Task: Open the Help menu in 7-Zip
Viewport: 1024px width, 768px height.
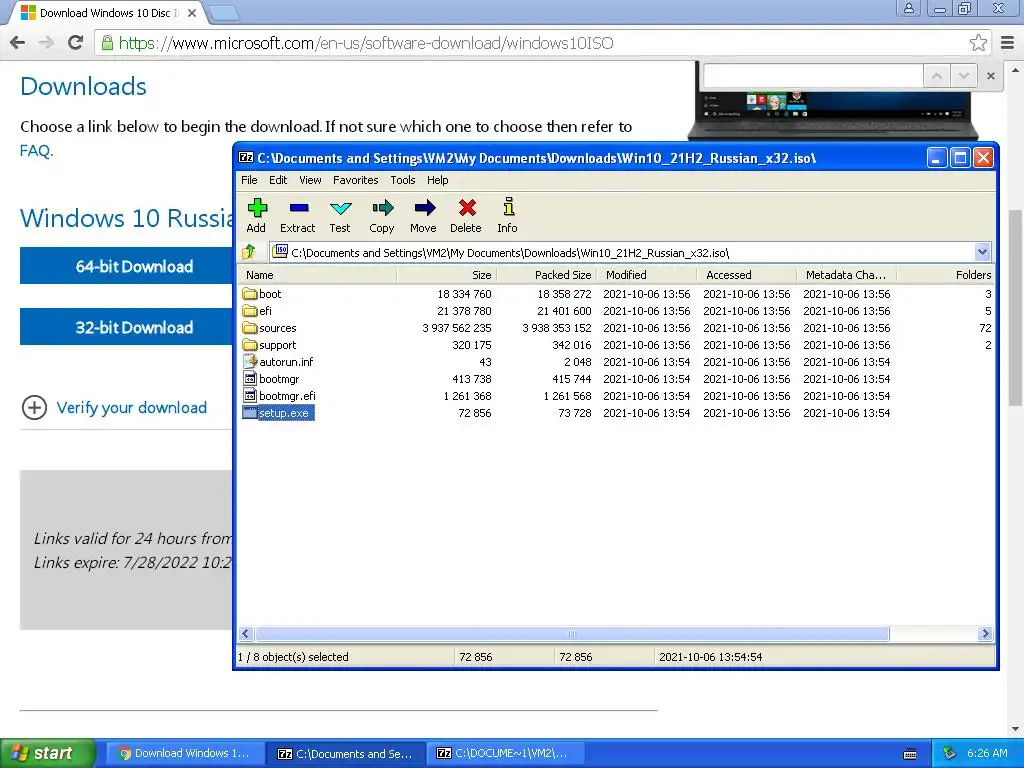Action: point(438,180)
